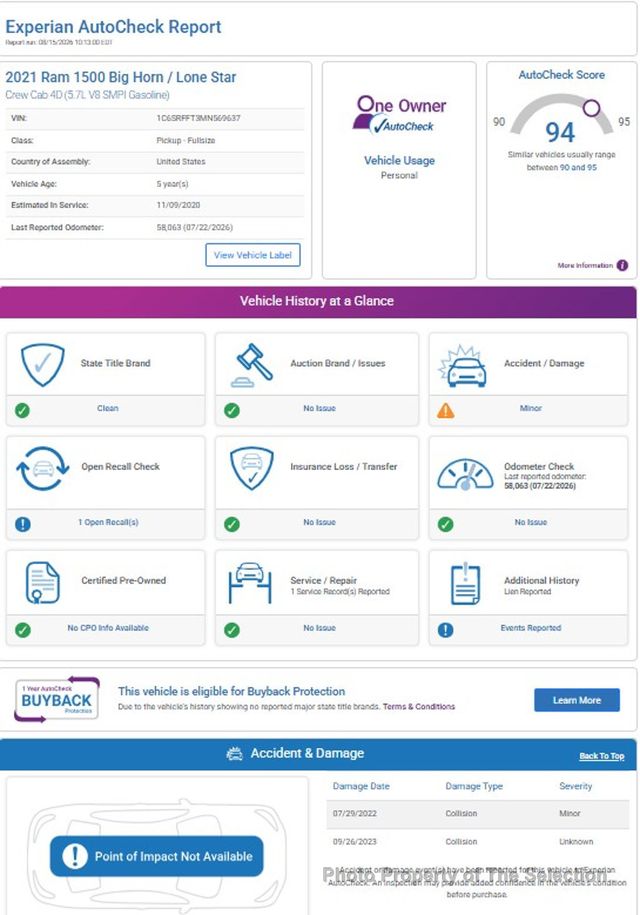Click the Unknown severity cell
Screen dimensions: 640x915
576,841
